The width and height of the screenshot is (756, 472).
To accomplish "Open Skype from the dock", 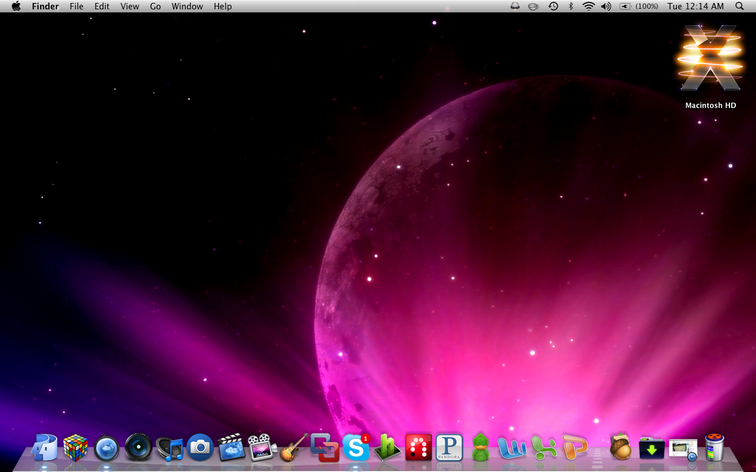I will tap(356, 447).
